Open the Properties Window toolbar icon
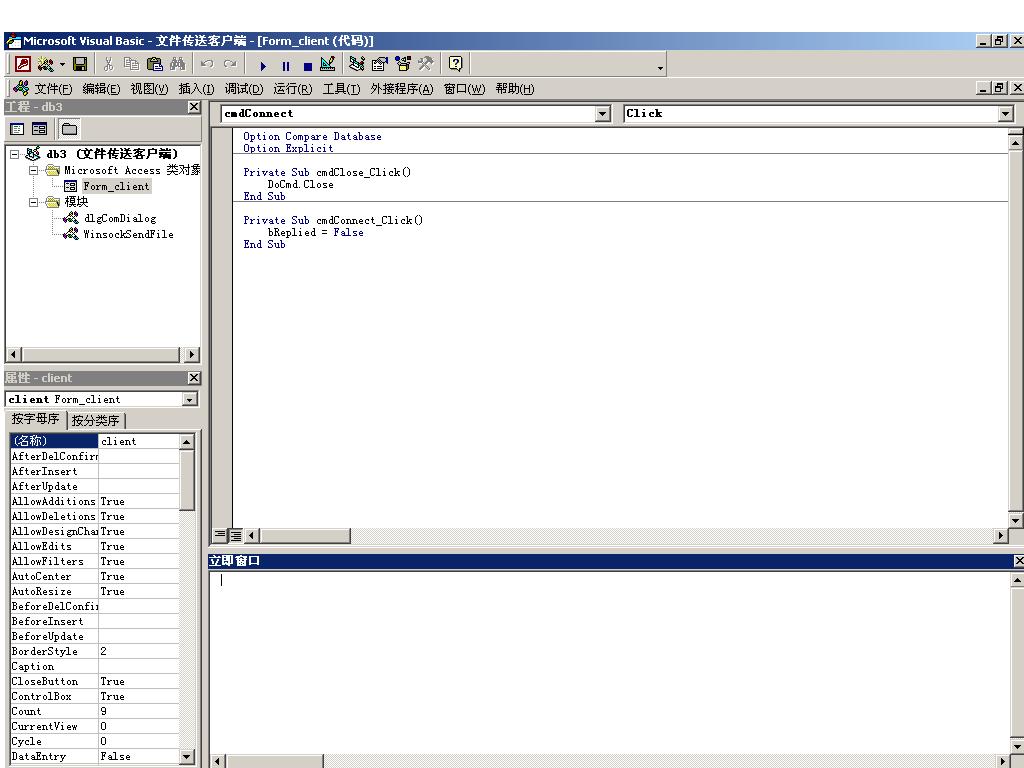Viewport: 1024px width, 768px height. pyautogui.click(x=379, y=64)
